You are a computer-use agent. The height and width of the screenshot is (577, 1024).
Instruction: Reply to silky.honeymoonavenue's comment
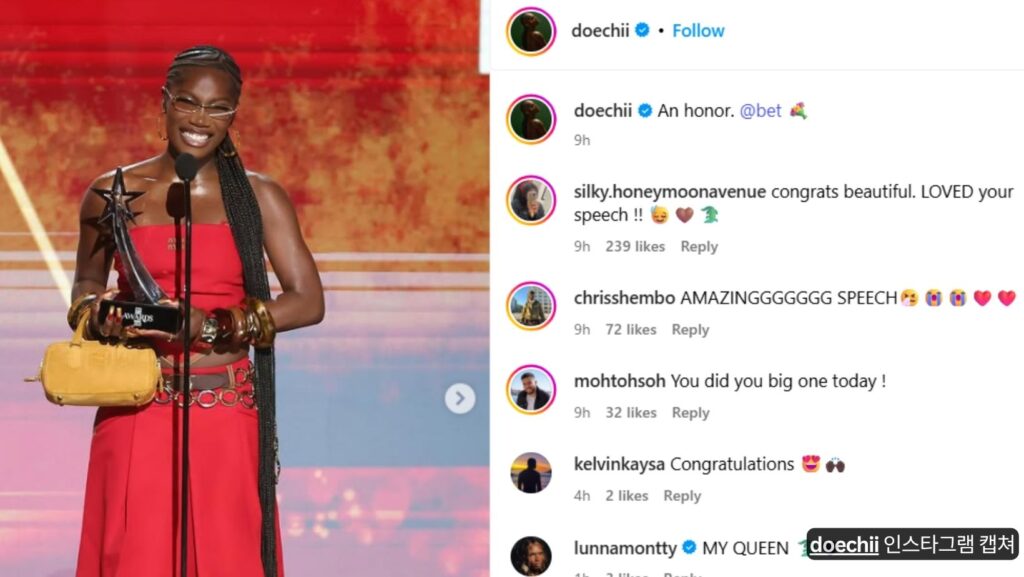coord(699,247)
